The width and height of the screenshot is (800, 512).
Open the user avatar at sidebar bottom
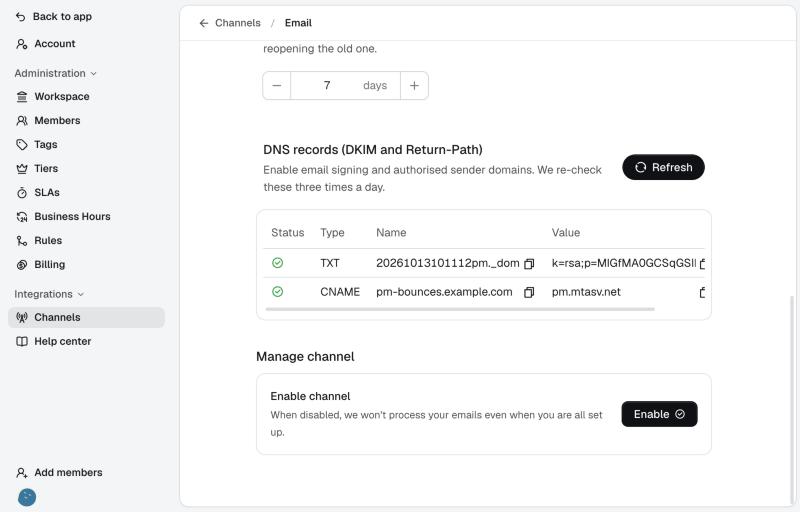pyautogui.click(x=27, y=497)
